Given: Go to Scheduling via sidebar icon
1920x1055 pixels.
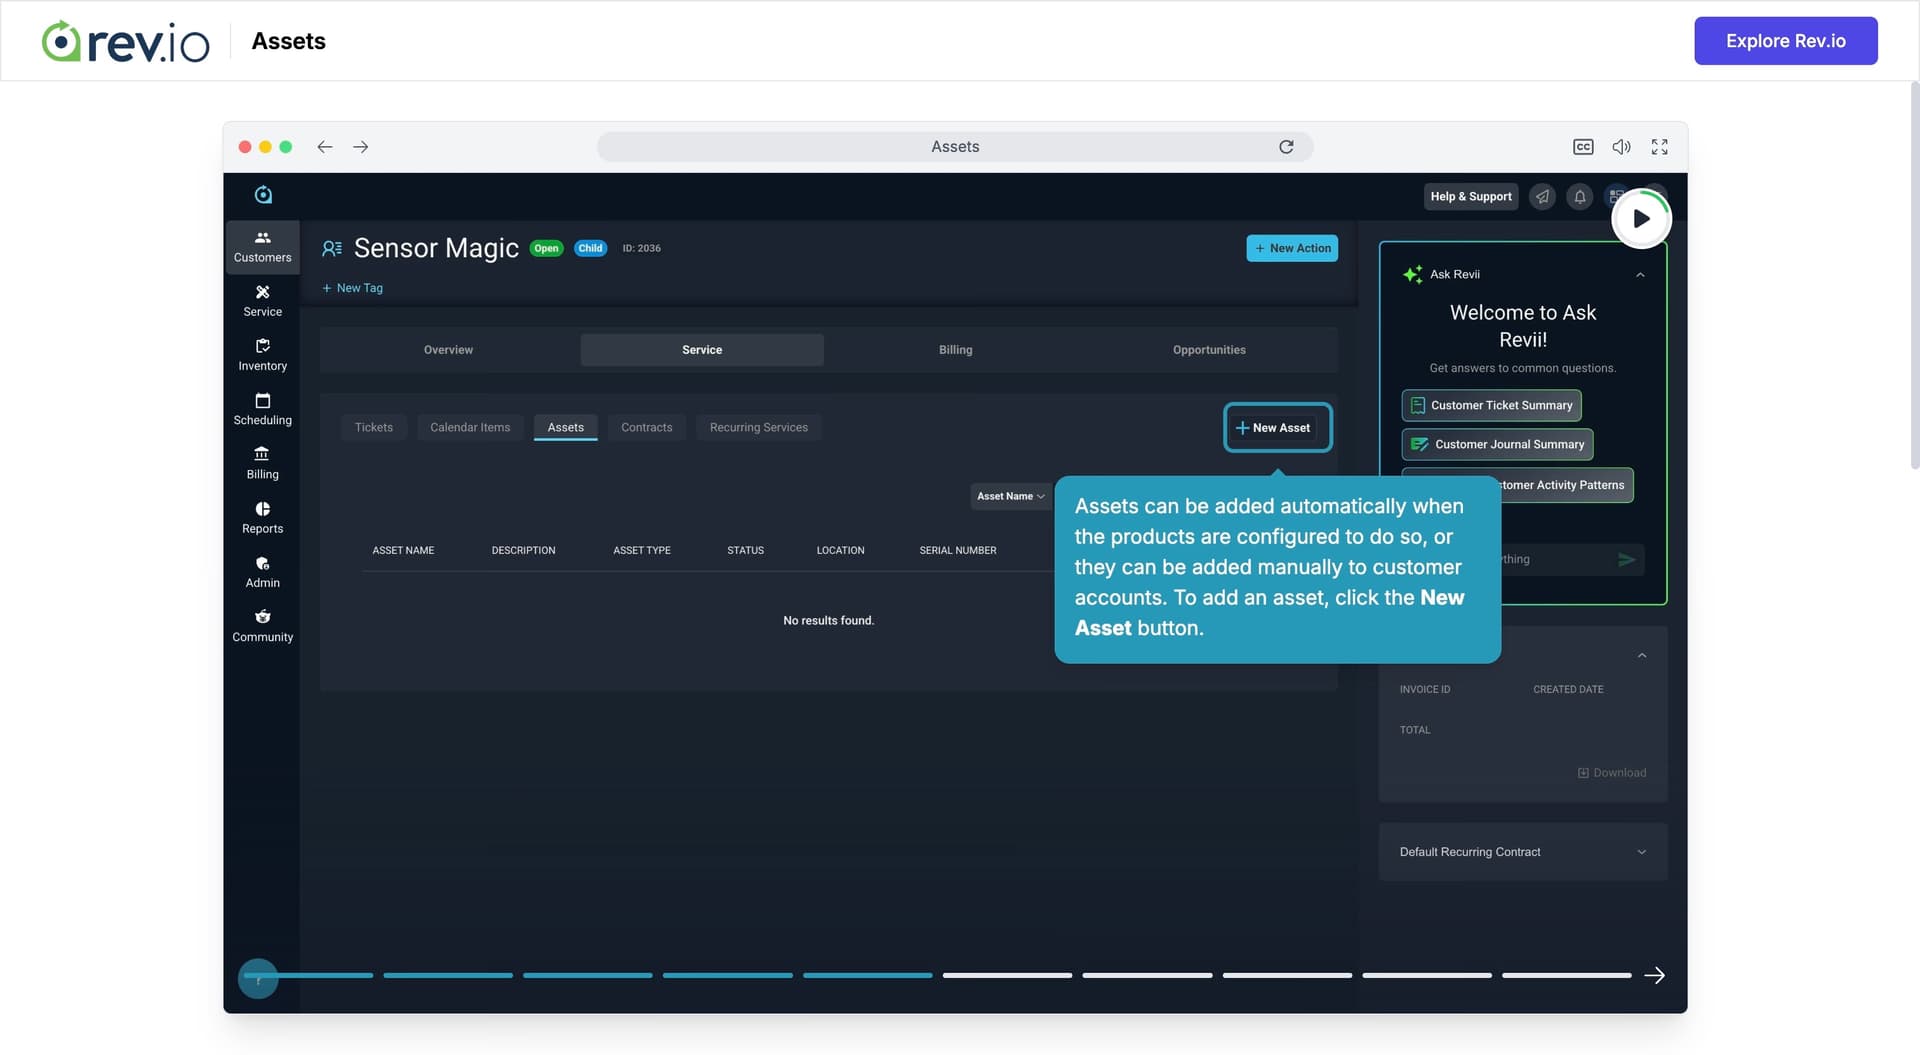Looking at the screenshot, I should pos(262,408).
